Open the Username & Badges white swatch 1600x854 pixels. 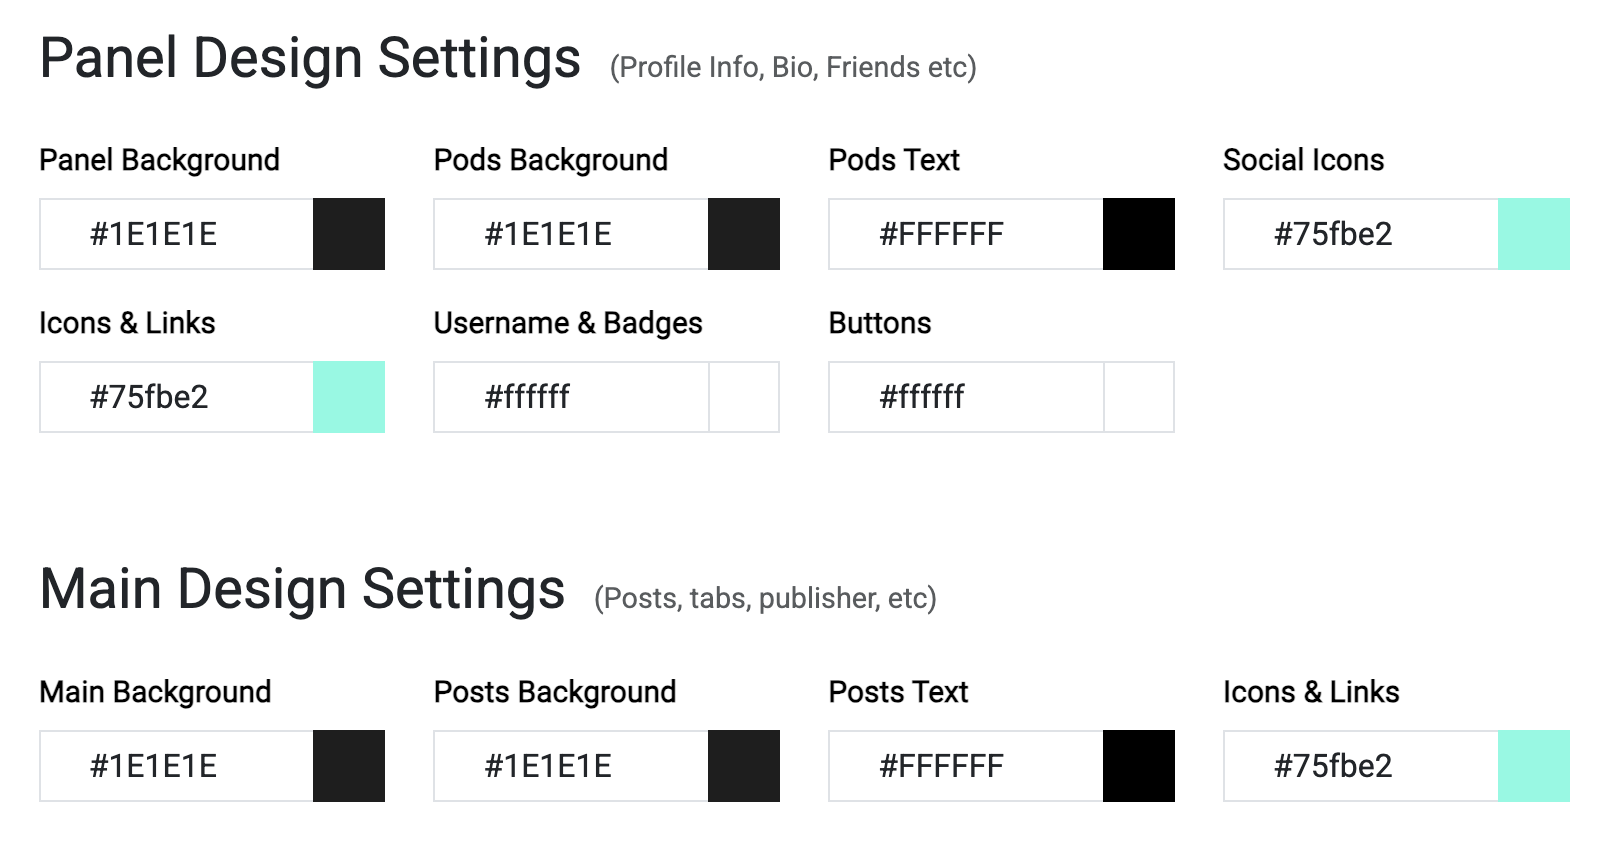[744, 397]
